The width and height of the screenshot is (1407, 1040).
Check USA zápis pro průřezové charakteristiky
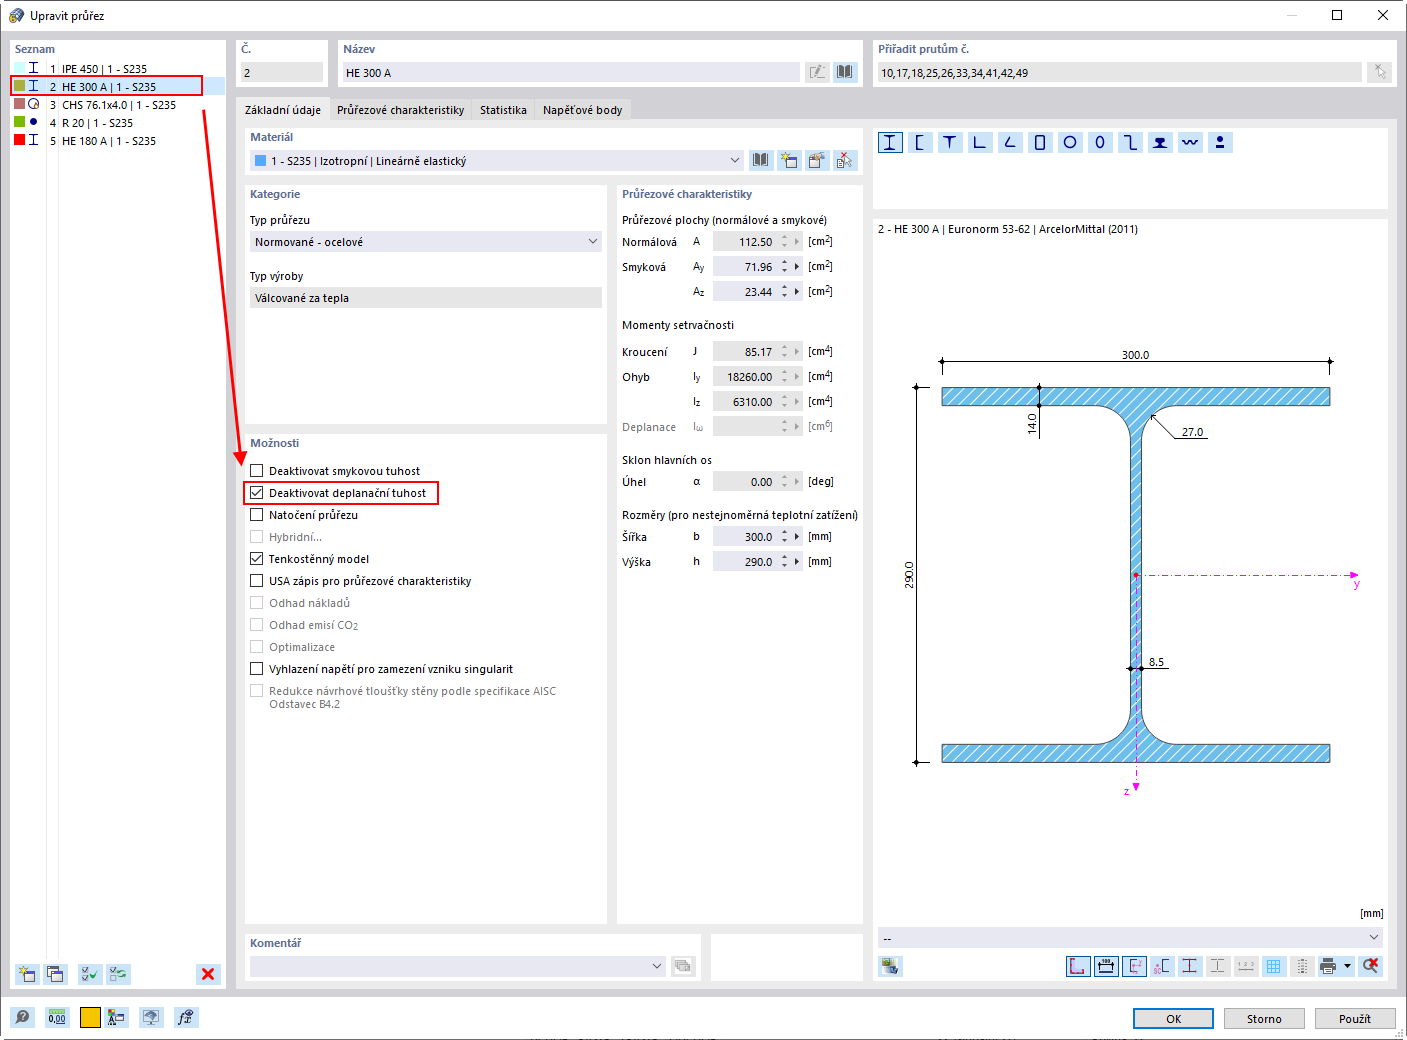pyautogui.click(x=257, y=581)
